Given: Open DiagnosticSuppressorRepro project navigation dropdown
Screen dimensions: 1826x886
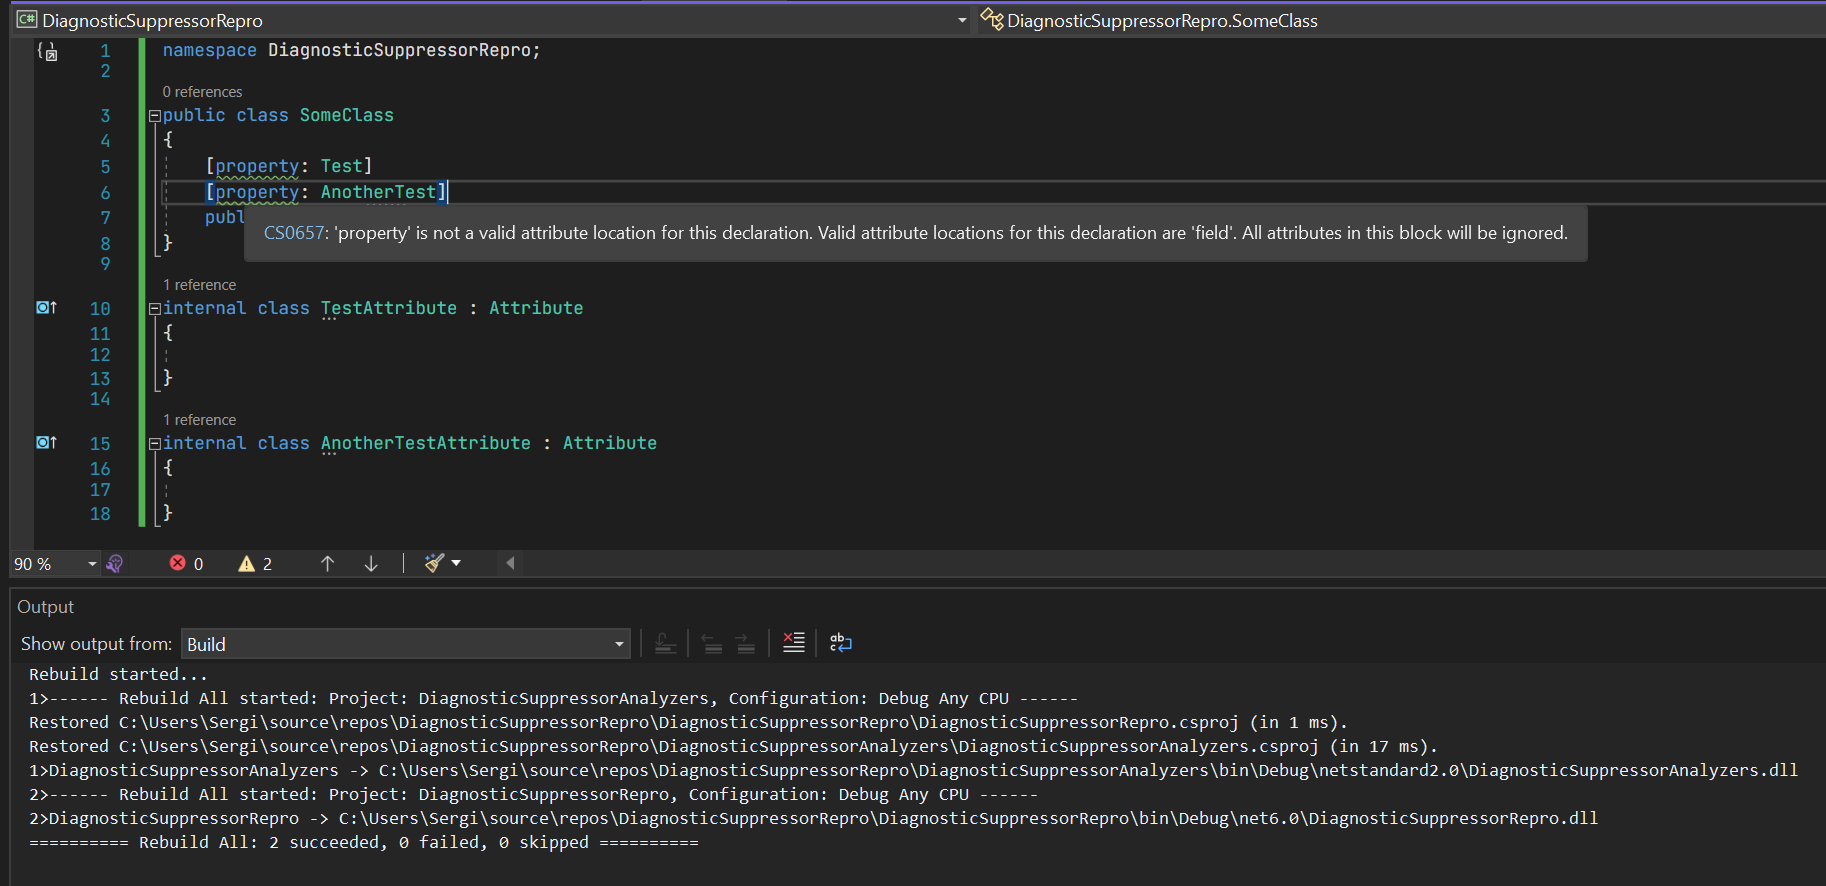Looking at the screenshot, I should pos(962,20).
